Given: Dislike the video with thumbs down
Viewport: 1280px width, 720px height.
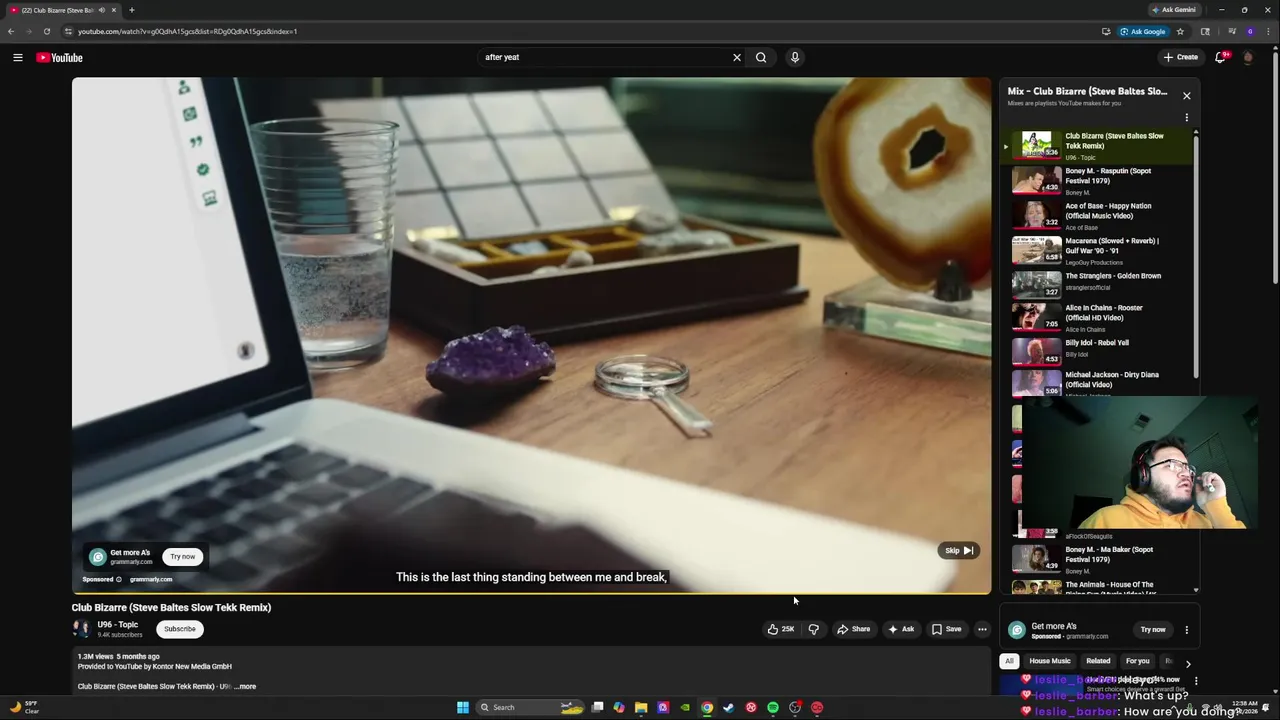Looking at the screenshot, I should tap(814, 629).
